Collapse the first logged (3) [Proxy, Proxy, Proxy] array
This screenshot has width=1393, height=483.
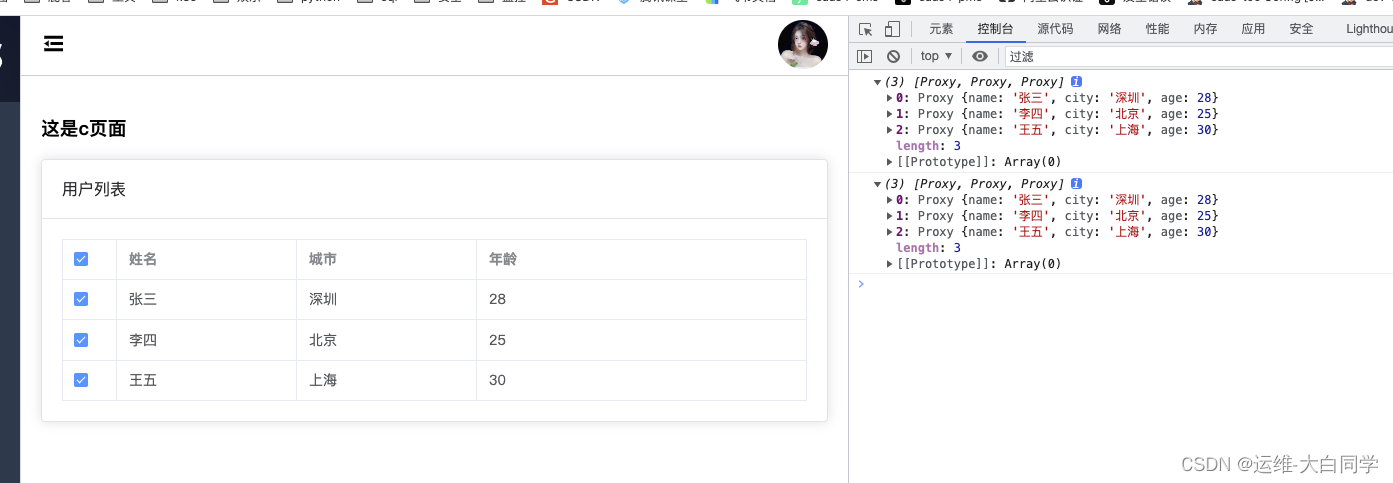coord(878,82)
